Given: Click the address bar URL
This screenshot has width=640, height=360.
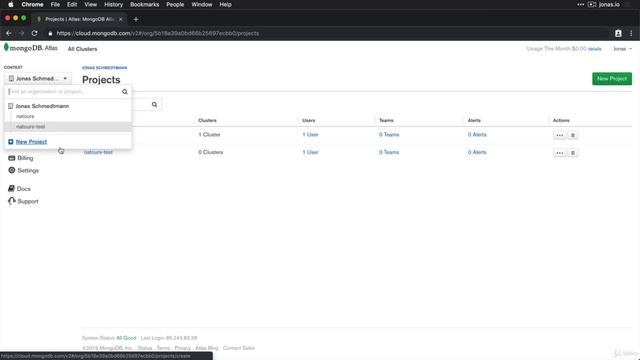Looking at the screenshot, I should 158,33.
